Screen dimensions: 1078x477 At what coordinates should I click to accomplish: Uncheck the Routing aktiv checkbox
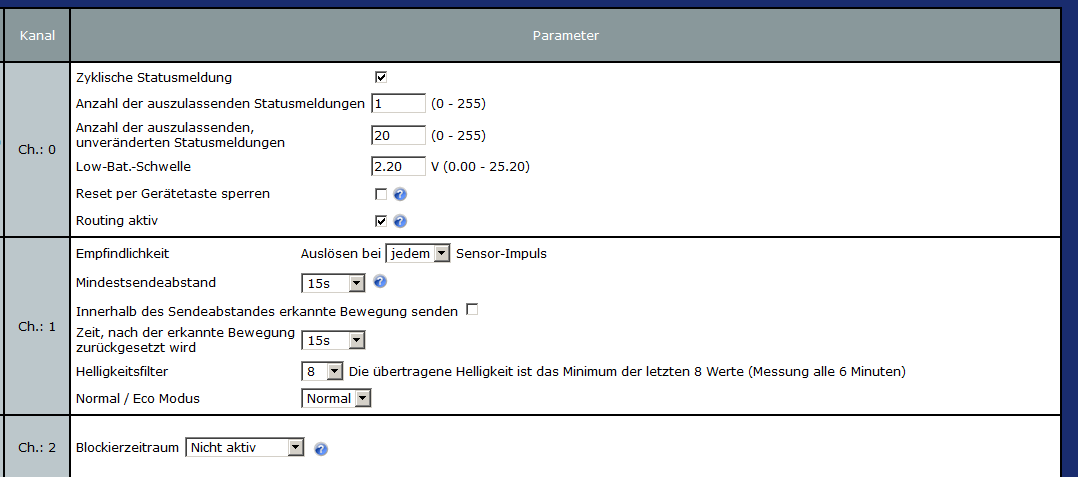tap(381, 221)
